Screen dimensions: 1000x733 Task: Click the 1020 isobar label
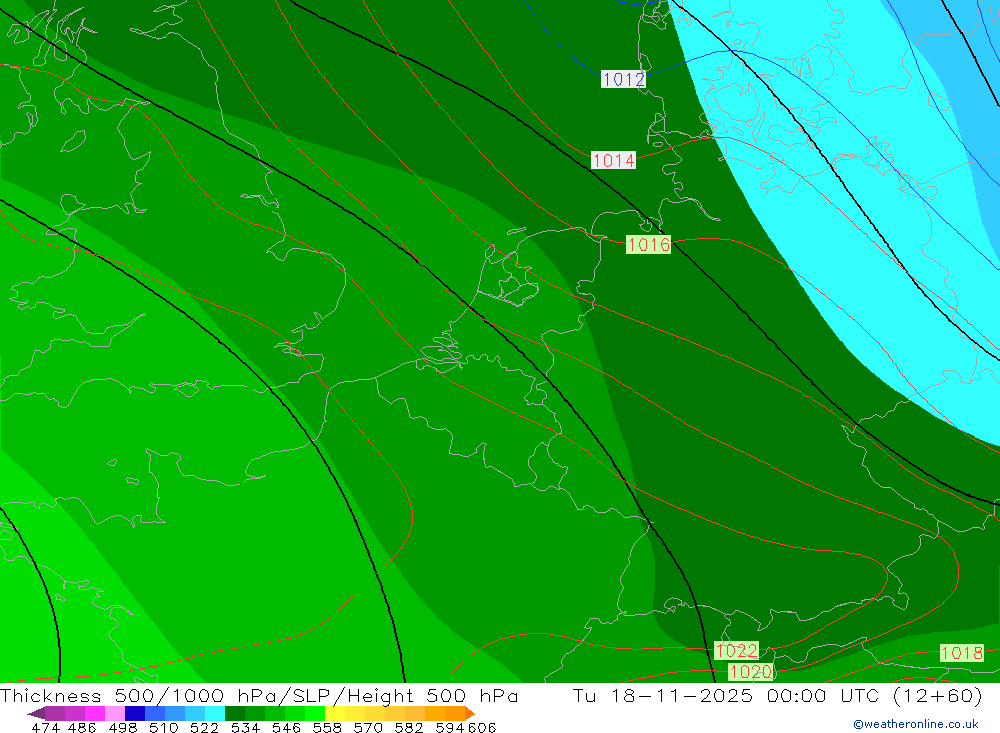coord(751,671)
